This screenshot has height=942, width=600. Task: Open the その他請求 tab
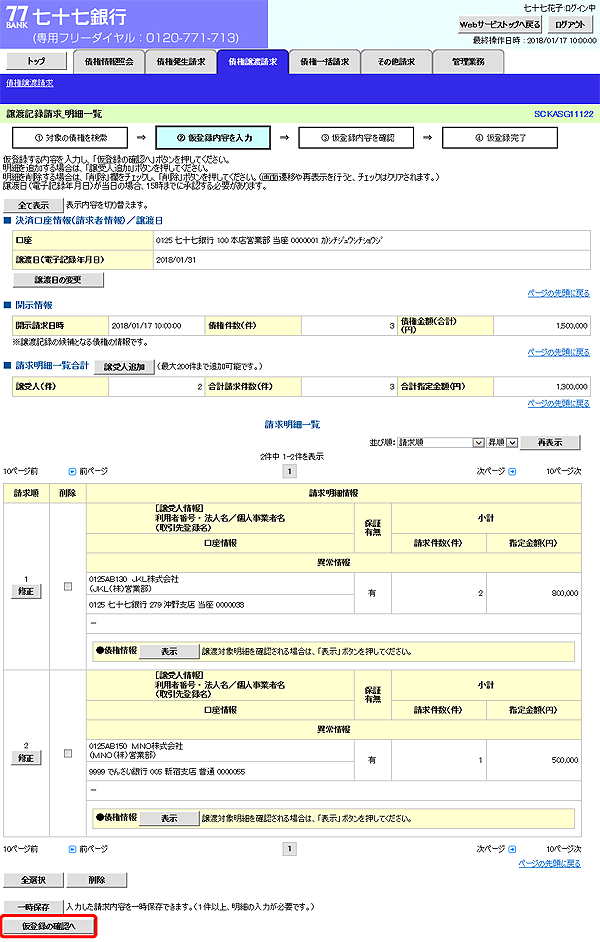click(396, 62)
